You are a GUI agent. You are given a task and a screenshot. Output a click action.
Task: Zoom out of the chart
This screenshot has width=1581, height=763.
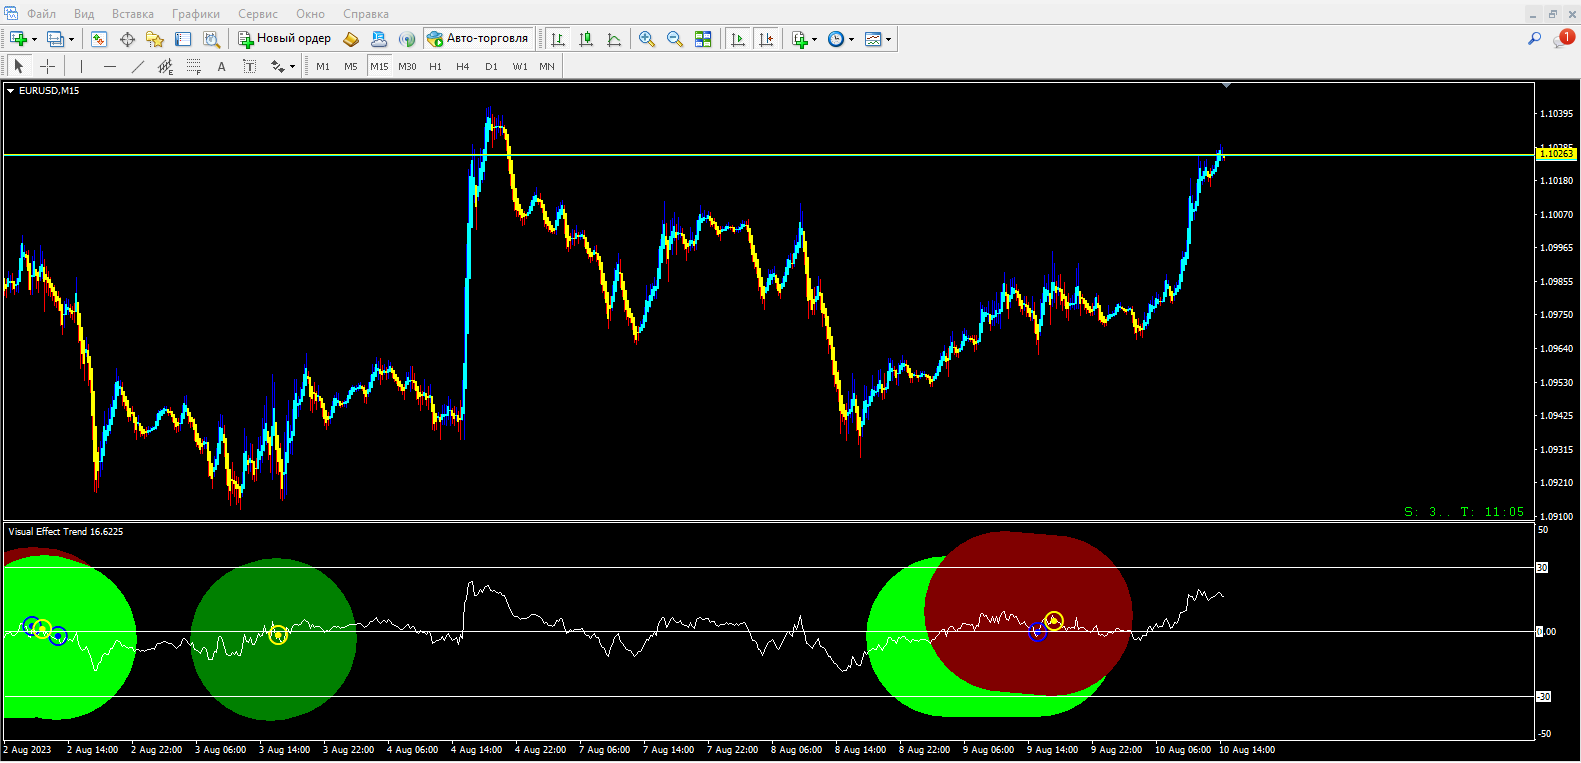point(675,39)
